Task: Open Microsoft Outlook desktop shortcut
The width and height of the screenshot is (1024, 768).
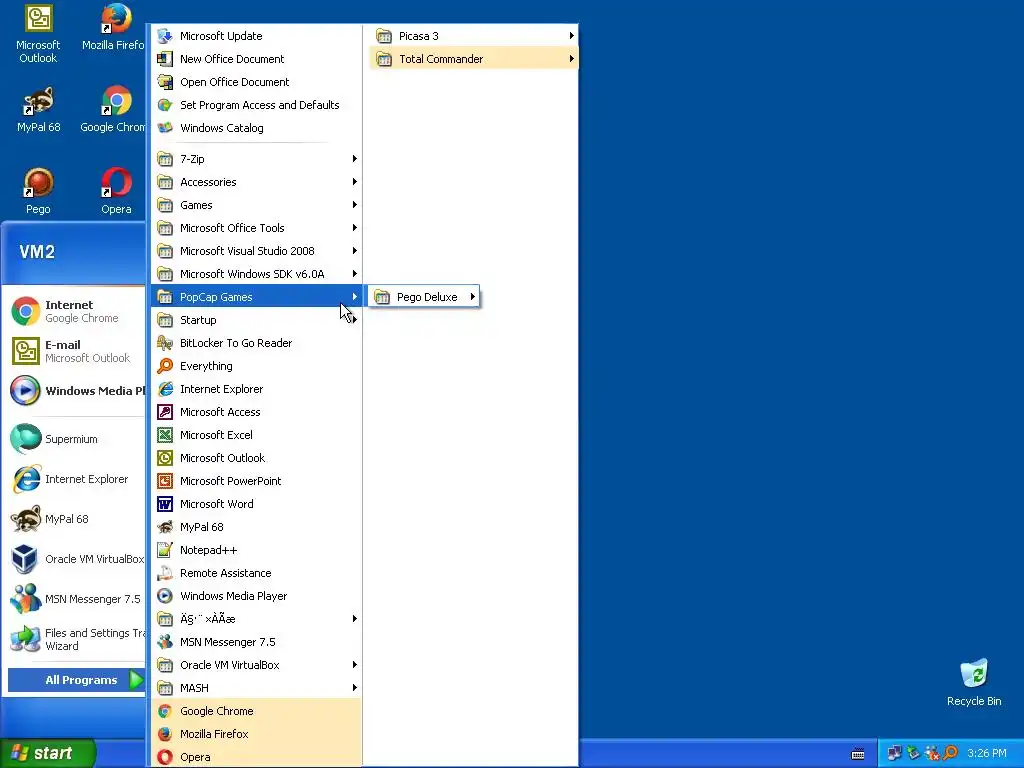Action: click(38, 34)
